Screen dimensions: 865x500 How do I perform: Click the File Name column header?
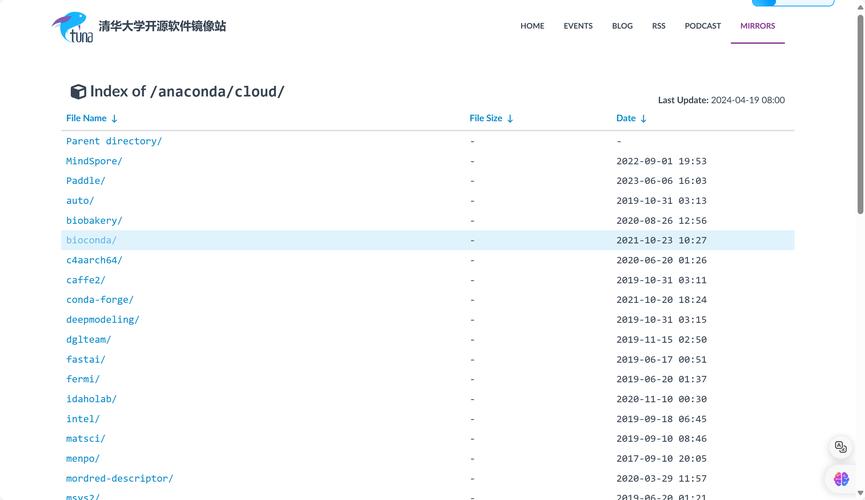click(86, 118)
